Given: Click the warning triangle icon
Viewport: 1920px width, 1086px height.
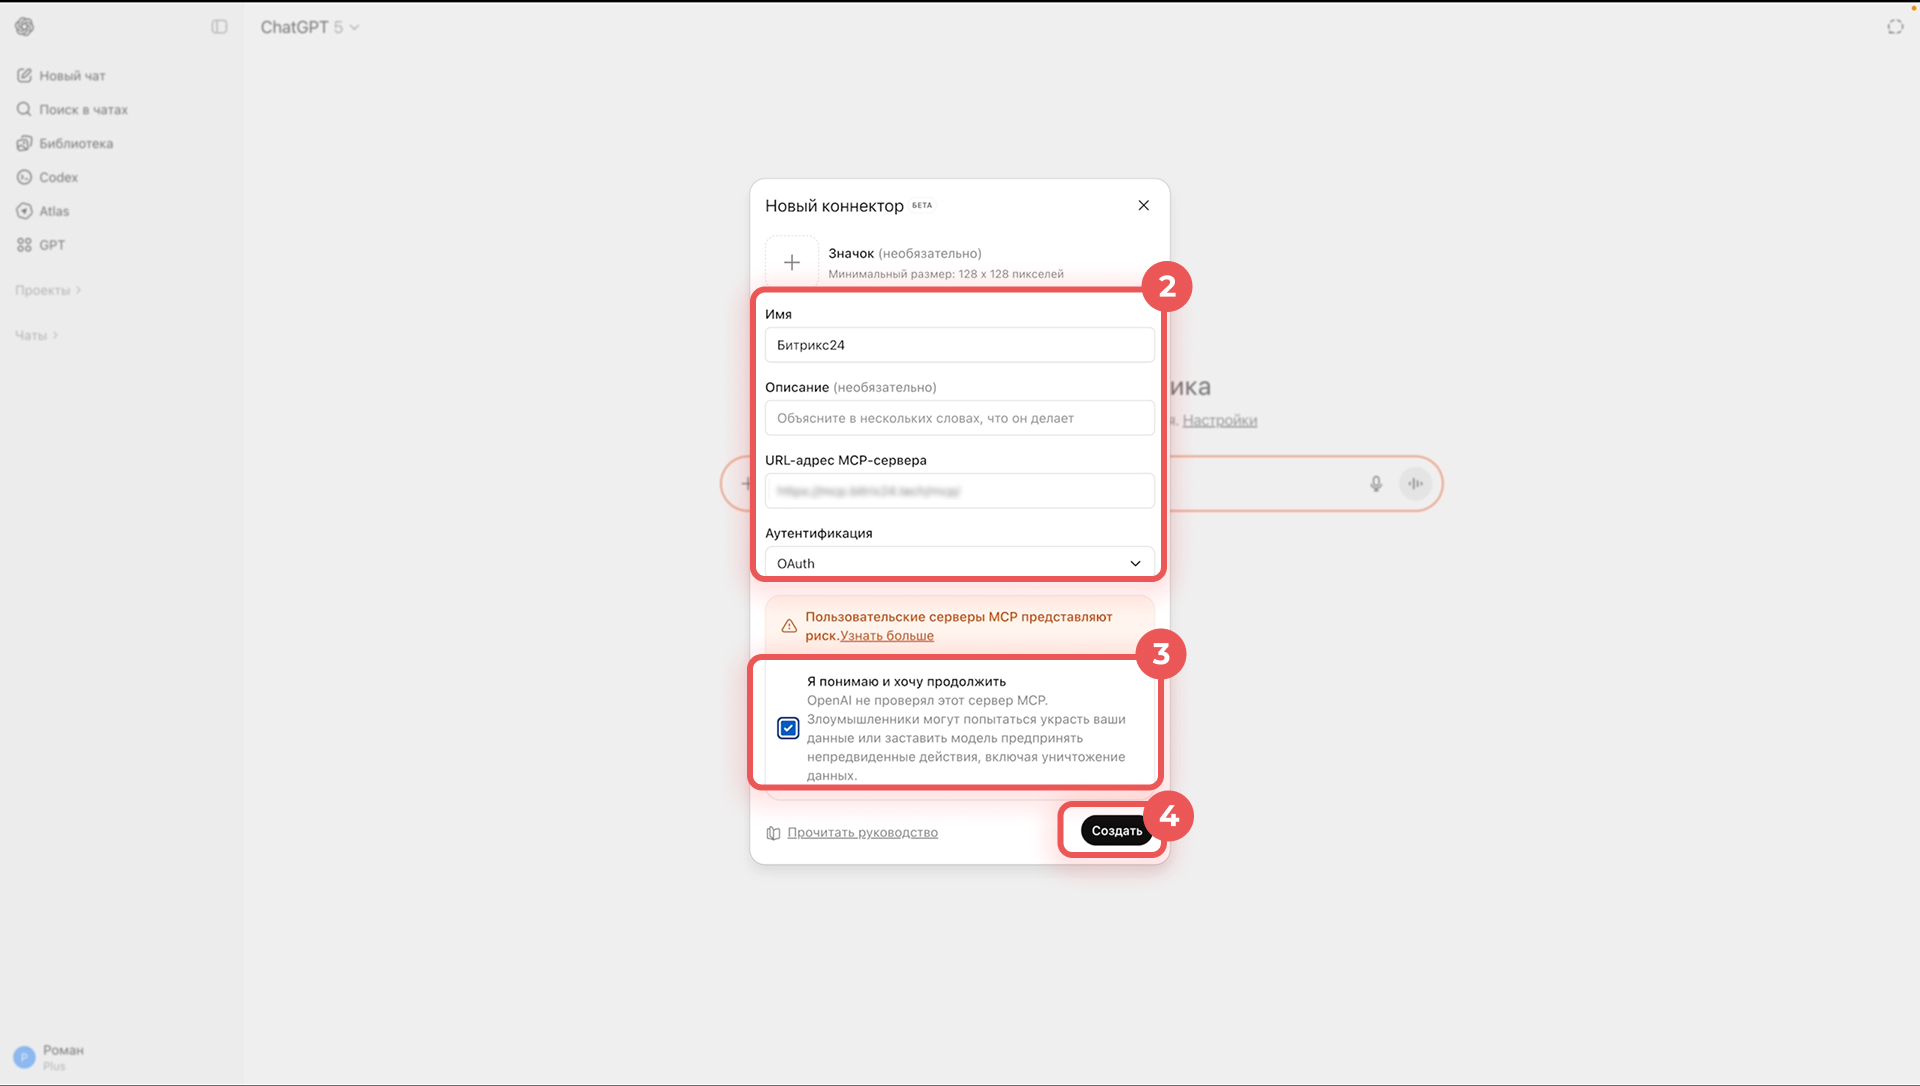Looking at the screenshot, I should point(789,626).
